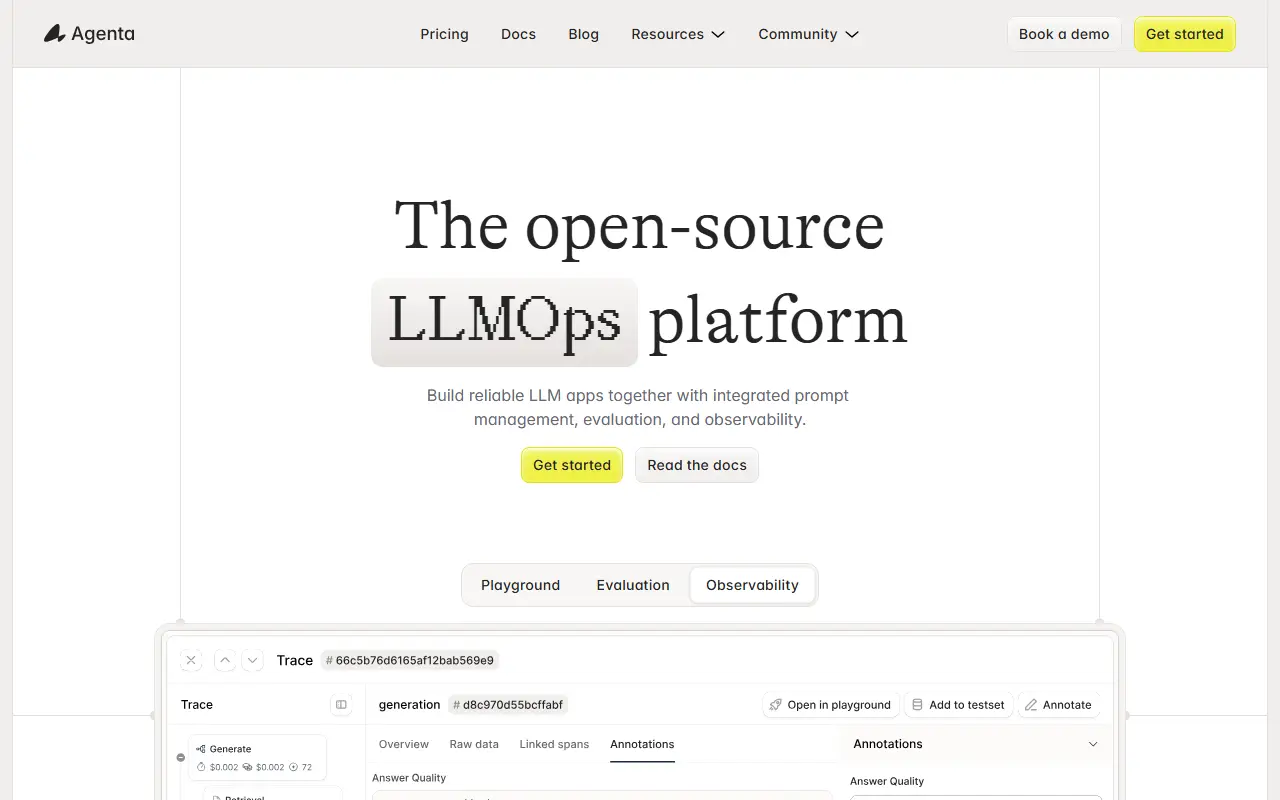Expand the Resources menu
The height and width of the screenshot is (800, 1280).
678,34
